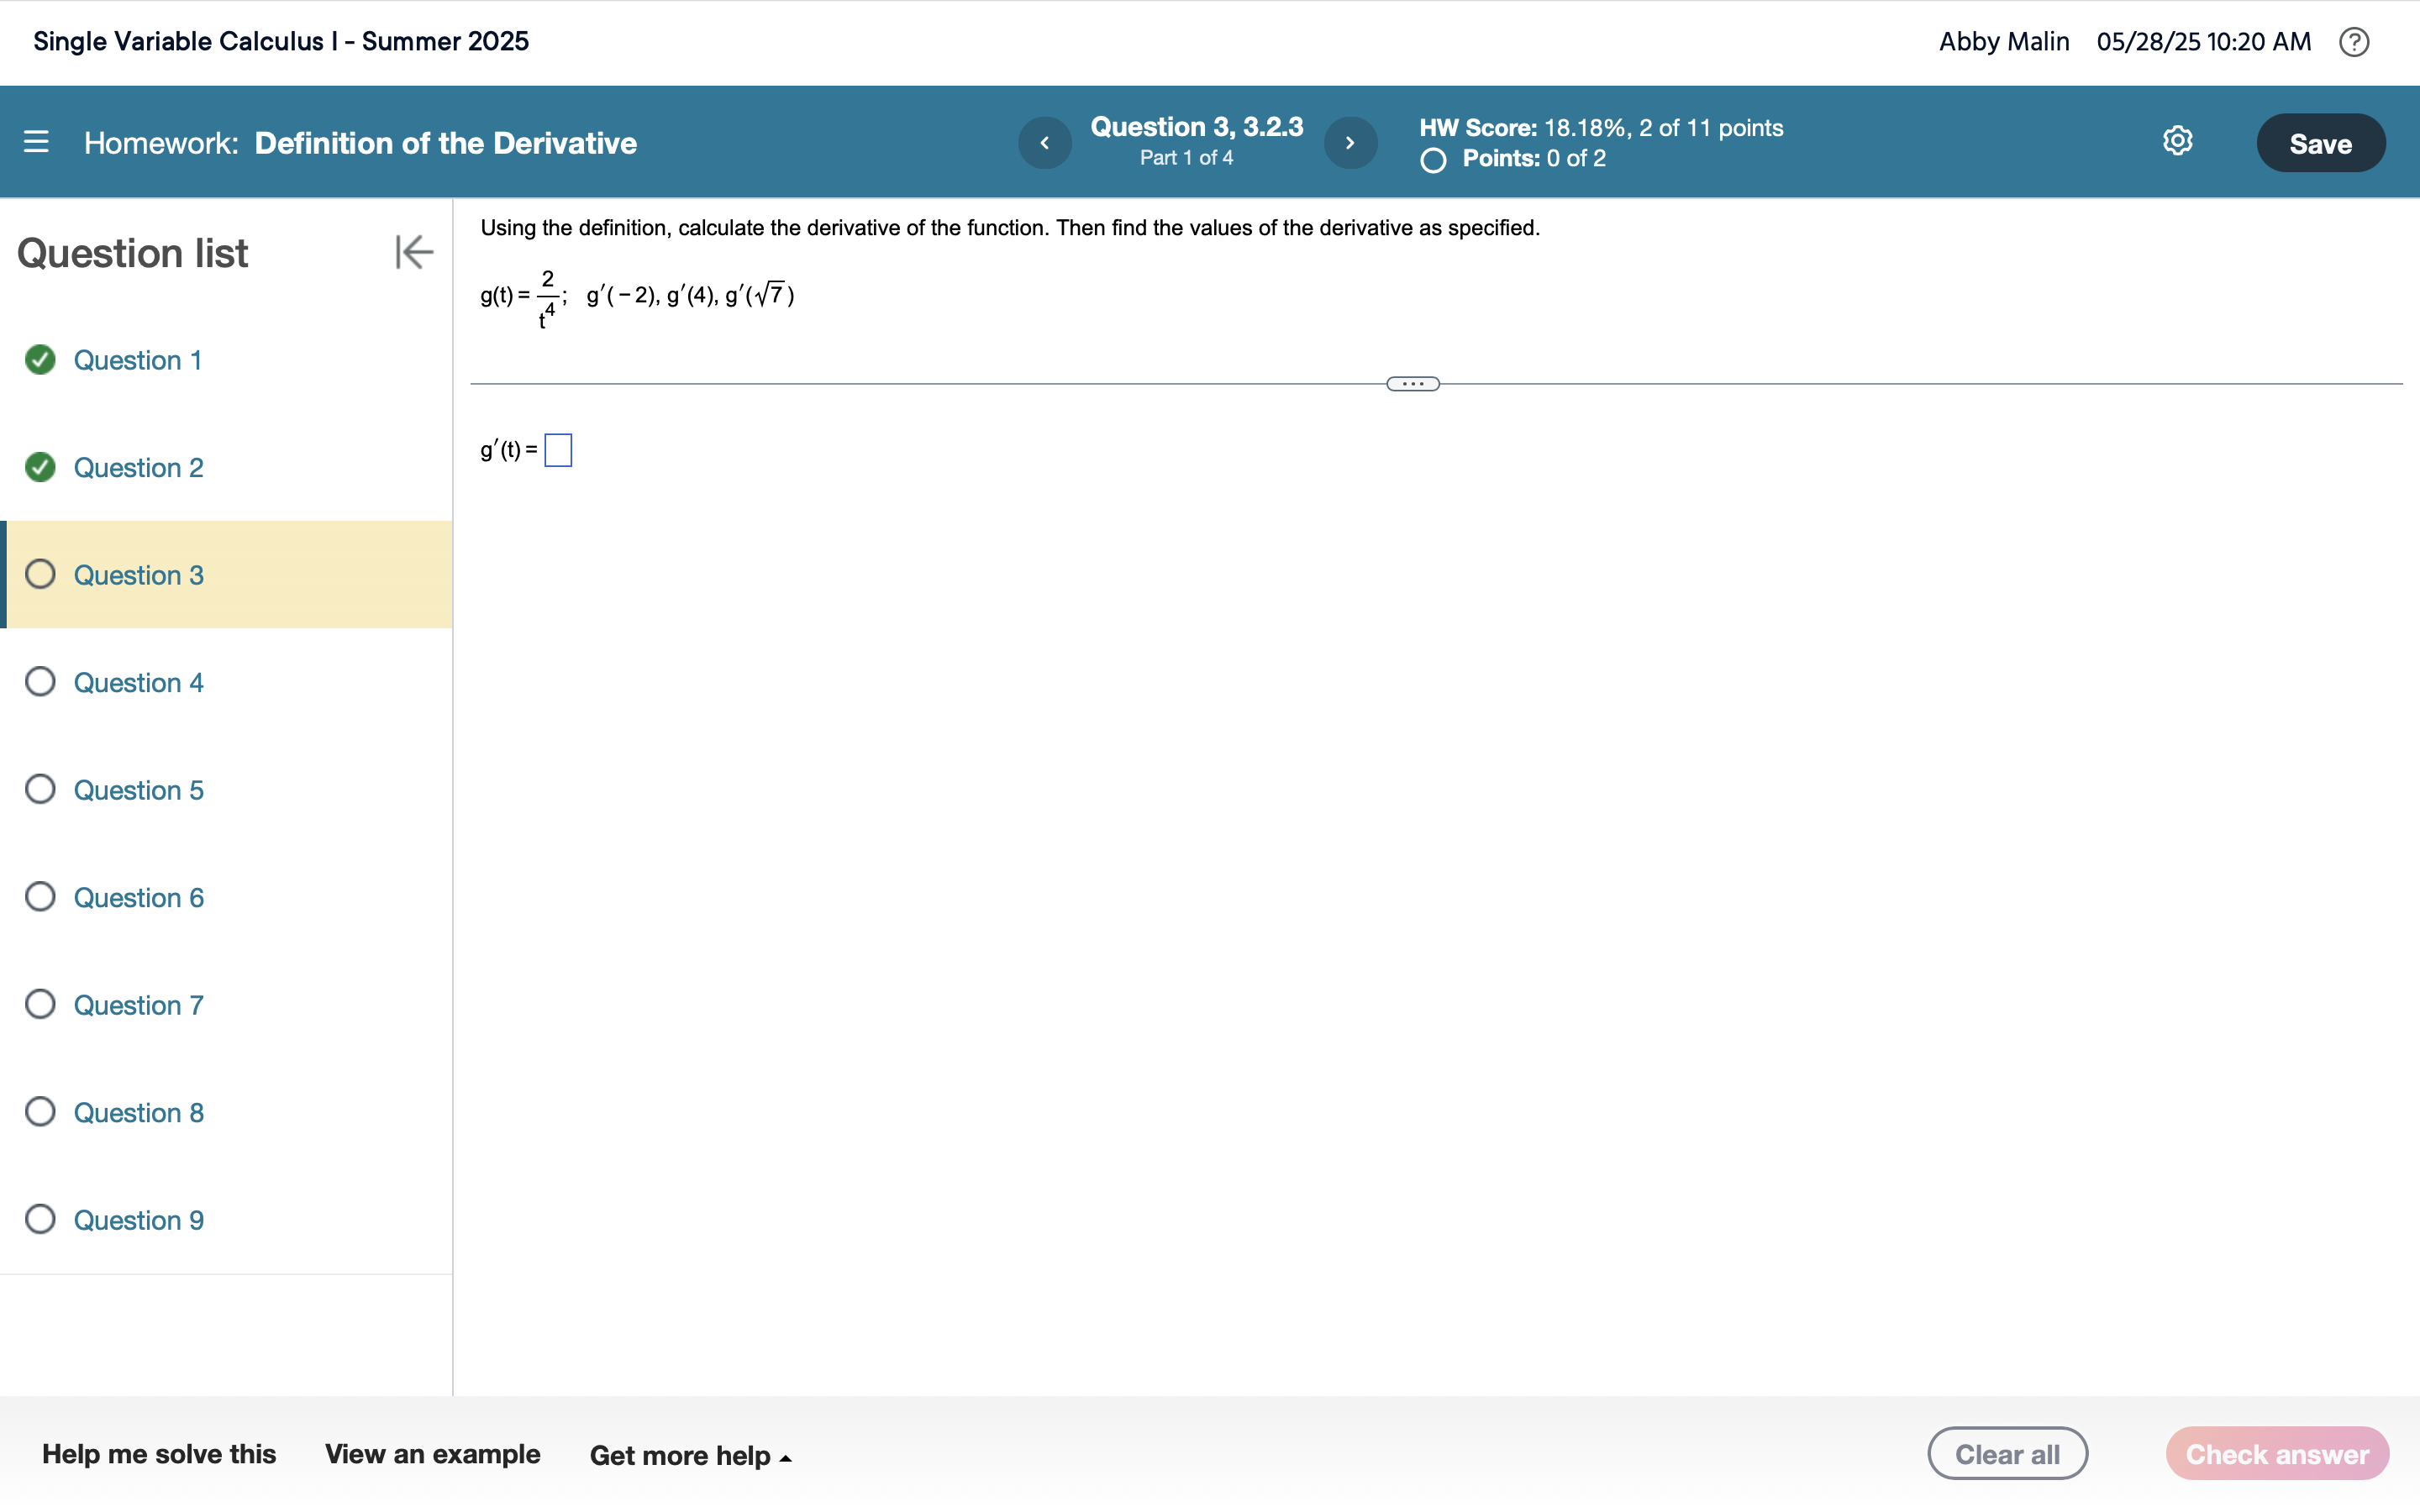Go to next question using right chevron
Viewport: 2420px width, 1512px height.
1351,142
